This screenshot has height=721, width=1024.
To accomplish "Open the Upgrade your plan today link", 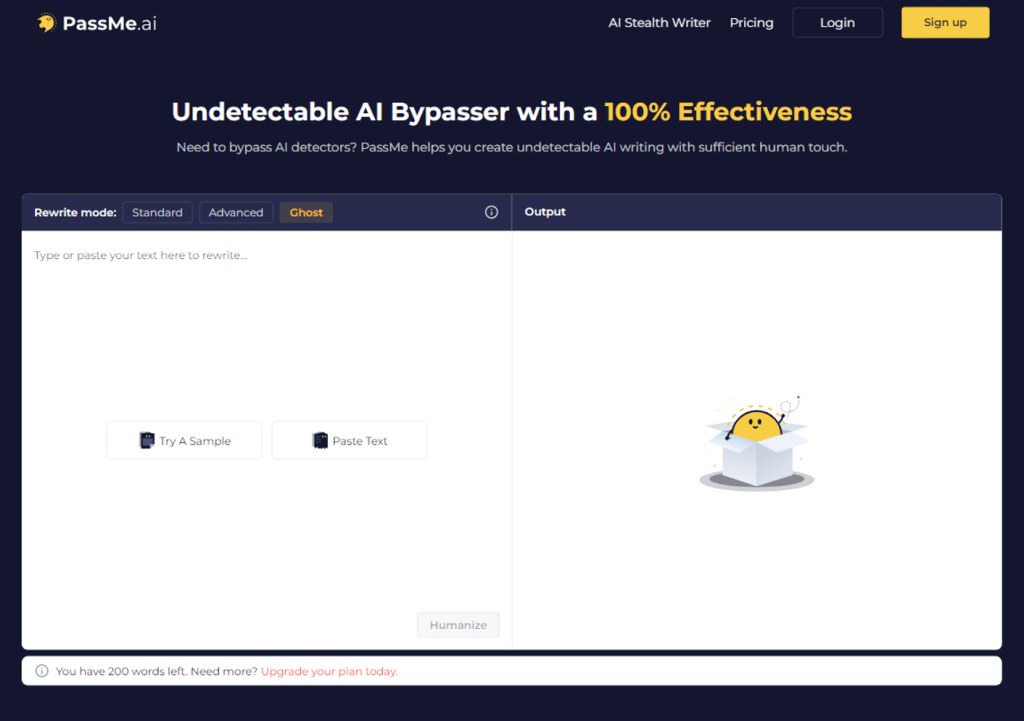I will click(x=328, y=671).
